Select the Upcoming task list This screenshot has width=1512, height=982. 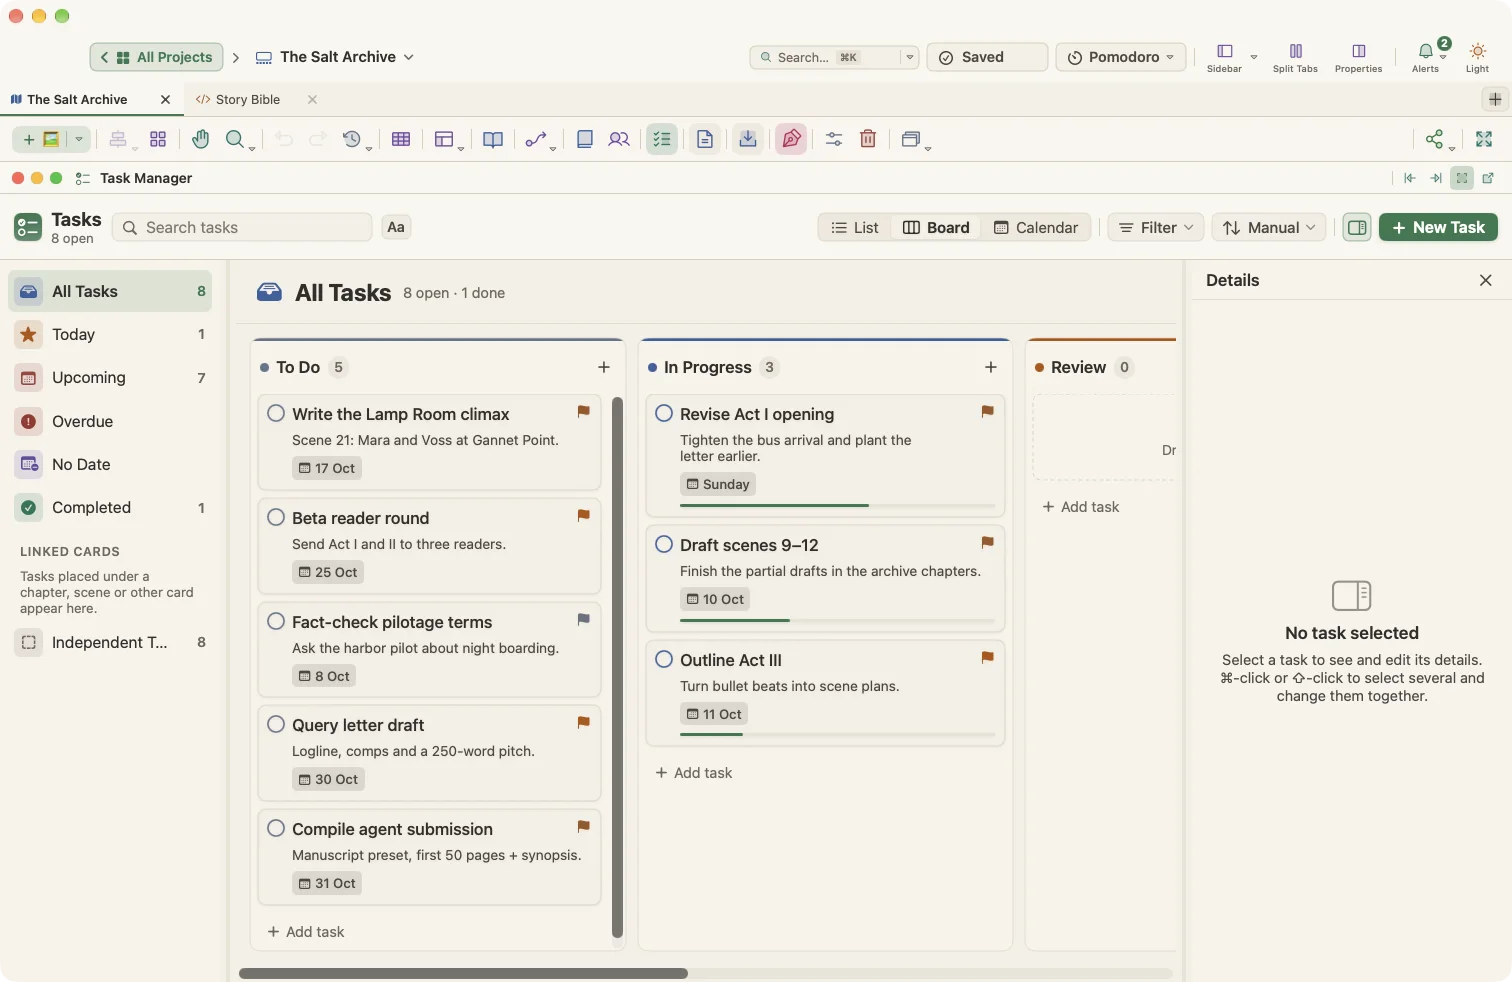point(111,378)
